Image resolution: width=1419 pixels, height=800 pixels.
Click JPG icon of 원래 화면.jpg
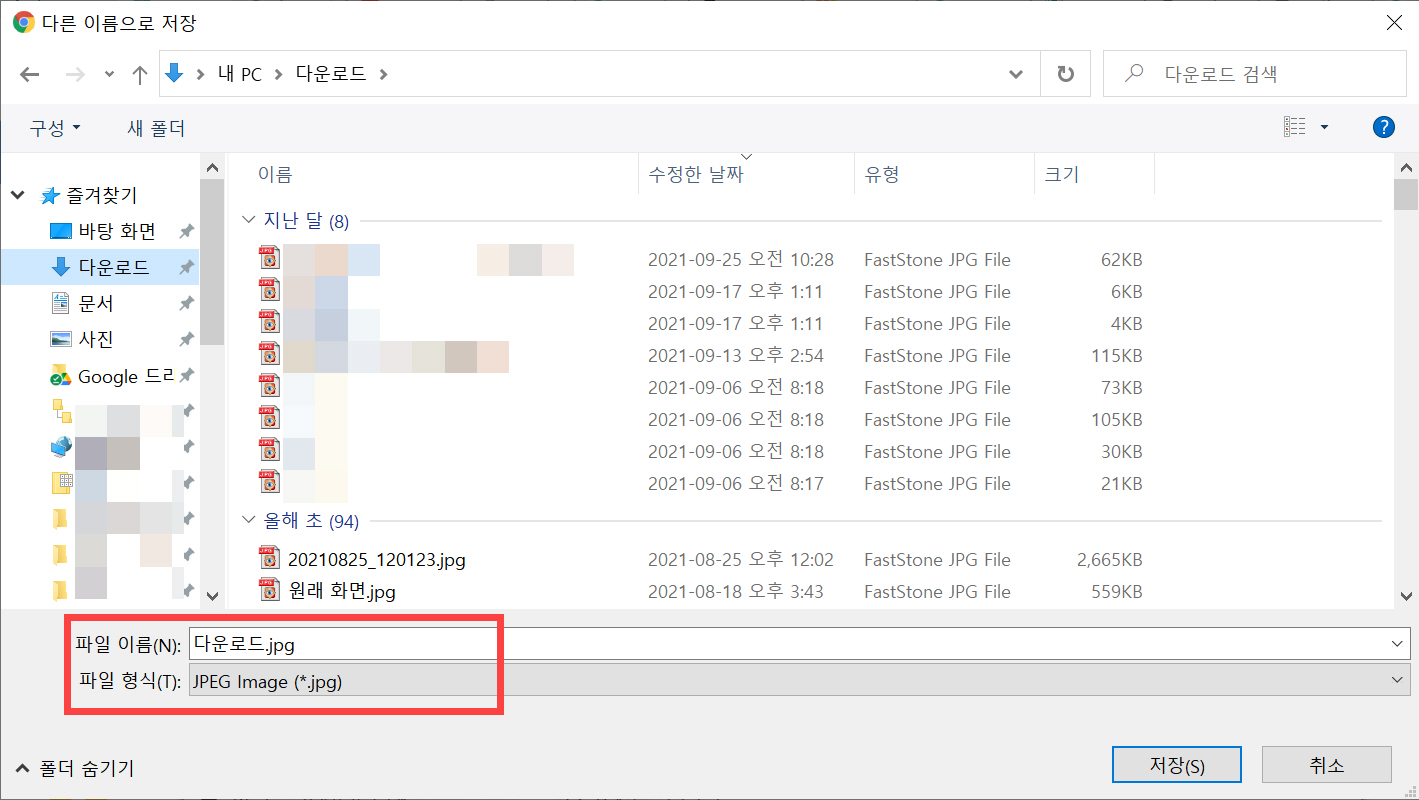(x=269, y=591)
